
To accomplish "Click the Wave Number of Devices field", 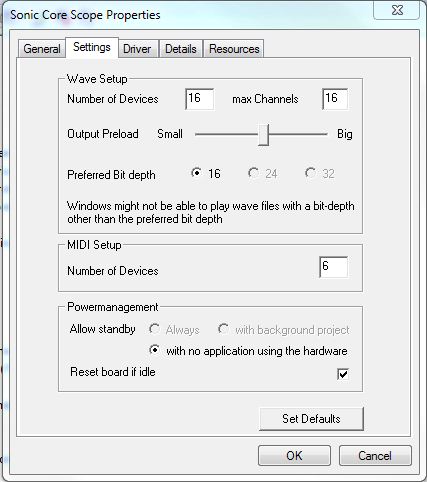I will [199, 99].
